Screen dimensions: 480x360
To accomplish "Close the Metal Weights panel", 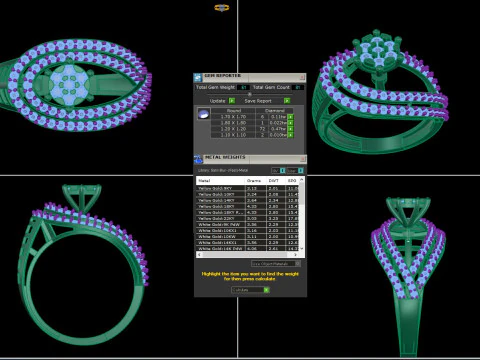I will 303,159.
